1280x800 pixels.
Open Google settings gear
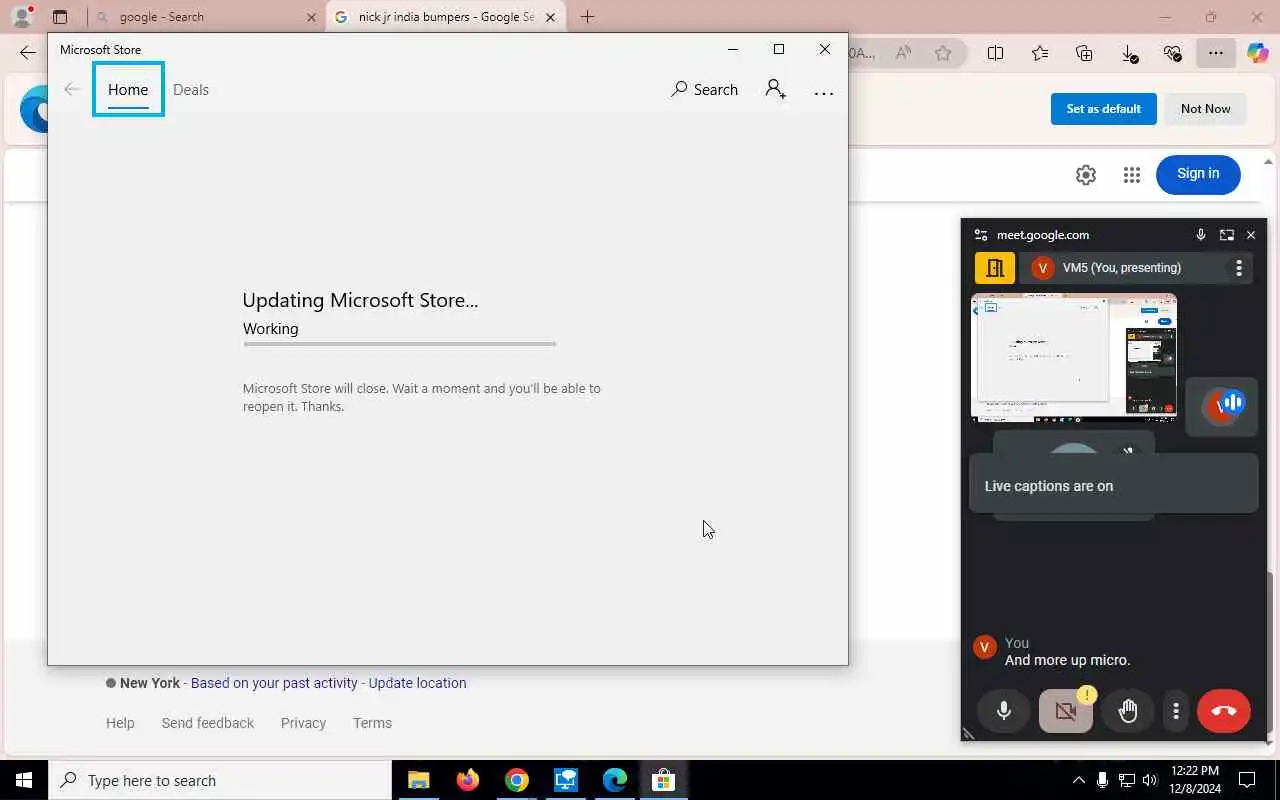(x=1086, y=175)
